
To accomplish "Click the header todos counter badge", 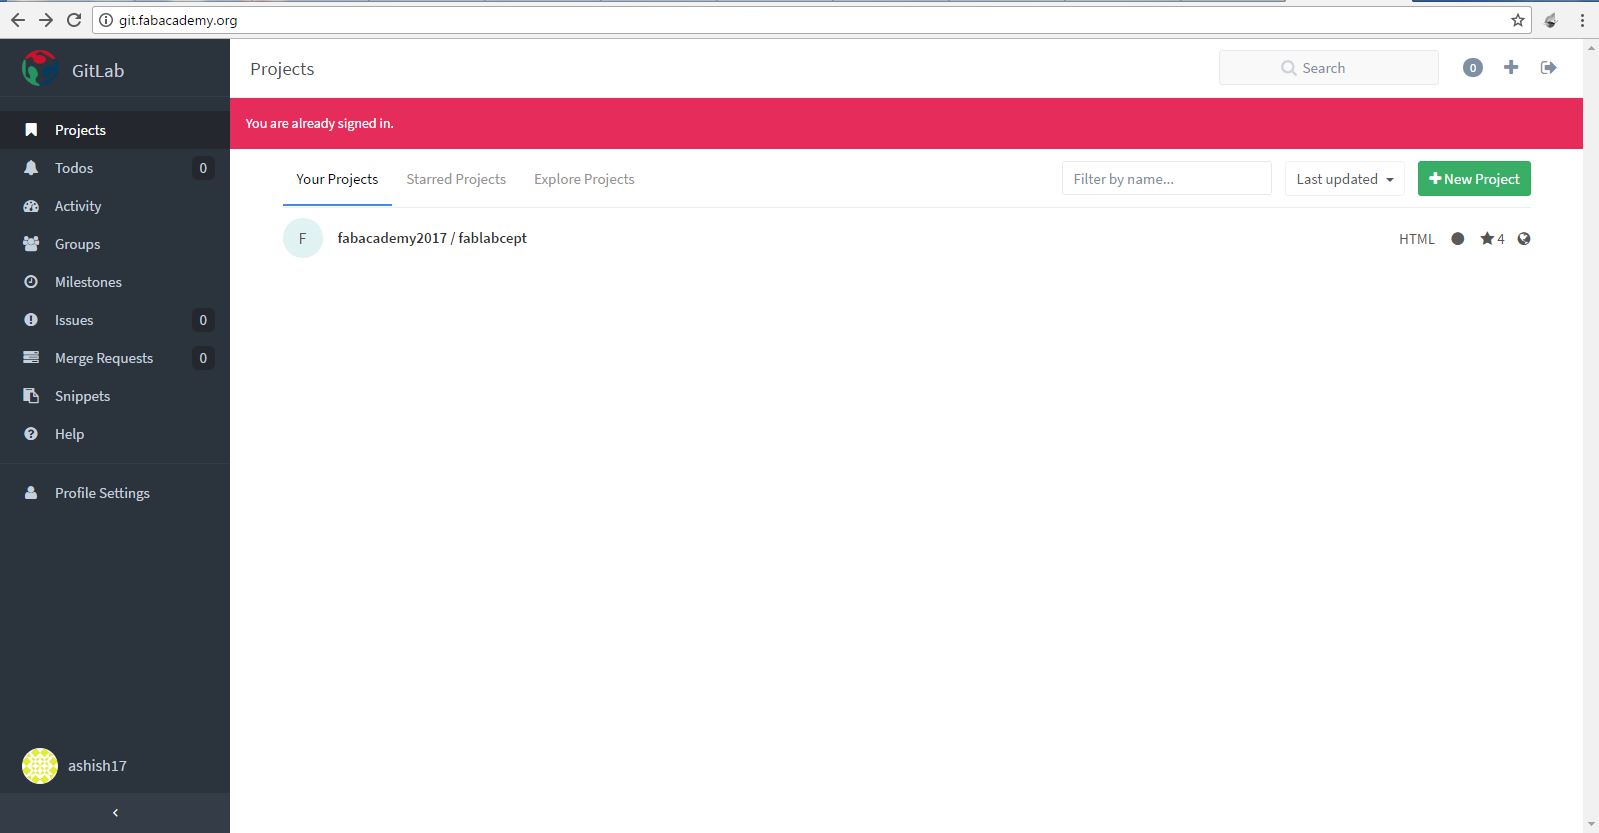I will coord(1473,68).
